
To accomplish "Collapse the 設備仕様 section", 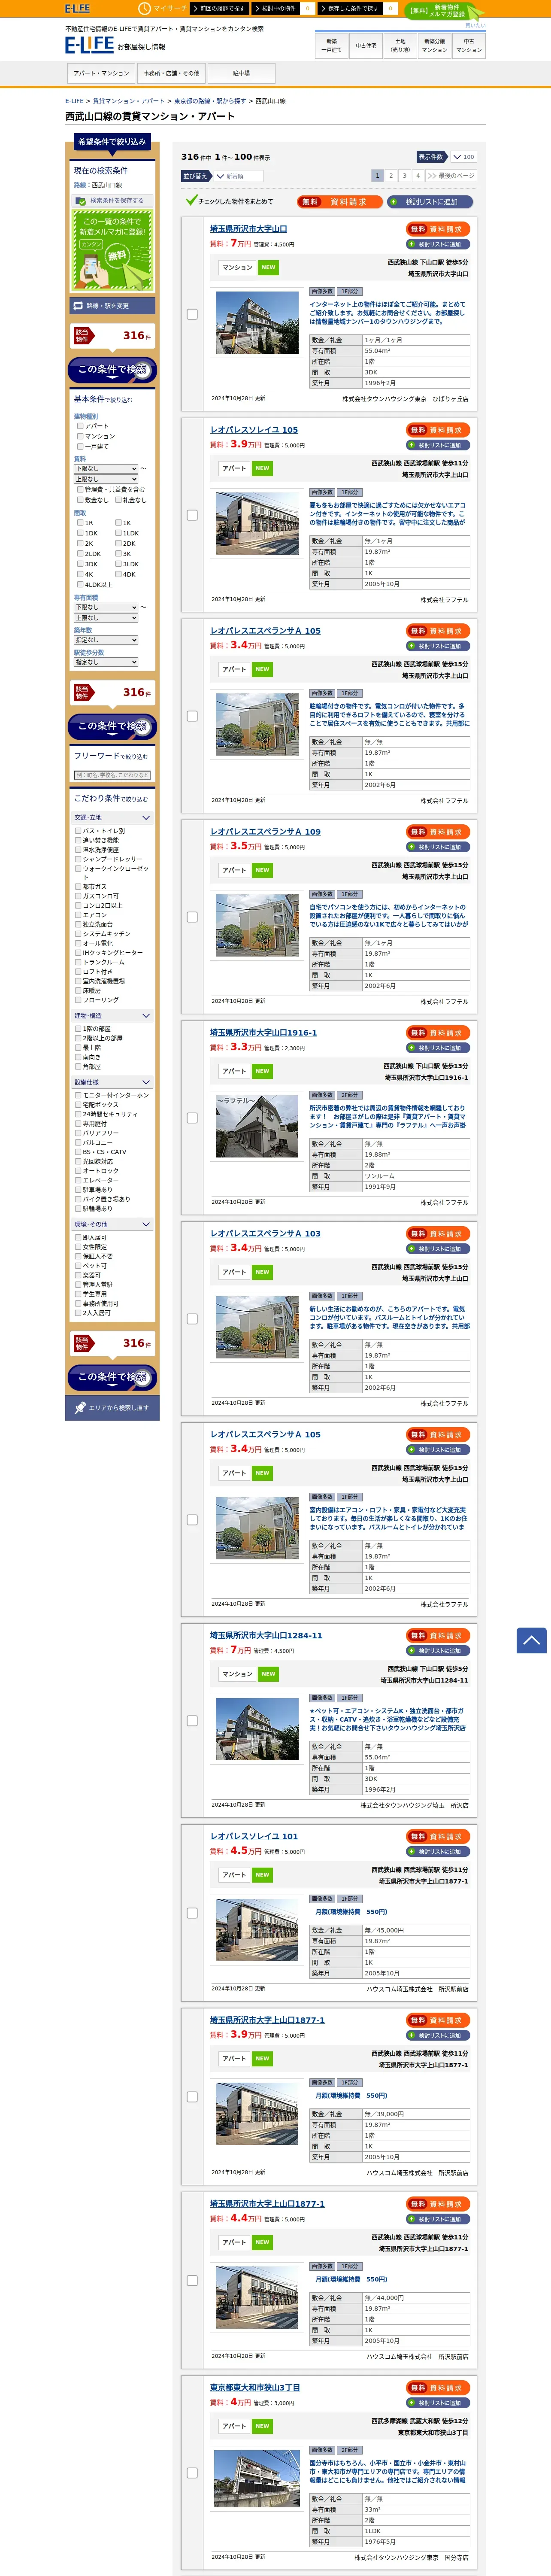I will pos(112,1082).
